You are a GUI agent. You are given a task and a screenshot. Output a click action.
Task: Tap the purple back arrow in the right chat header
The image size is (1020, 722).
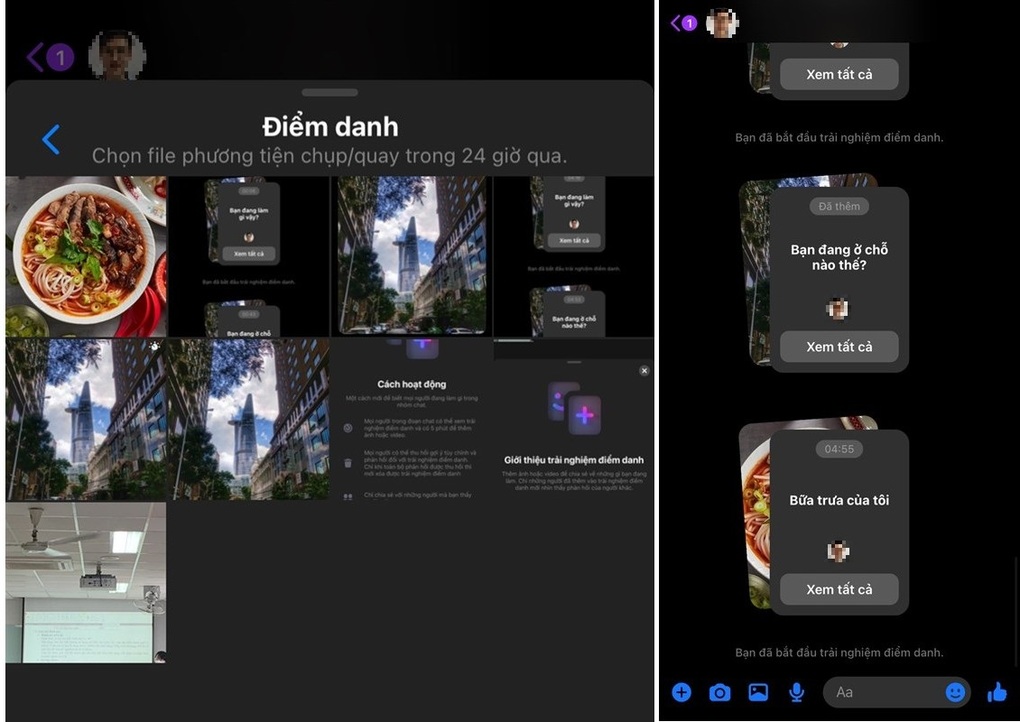click(675, 23)
